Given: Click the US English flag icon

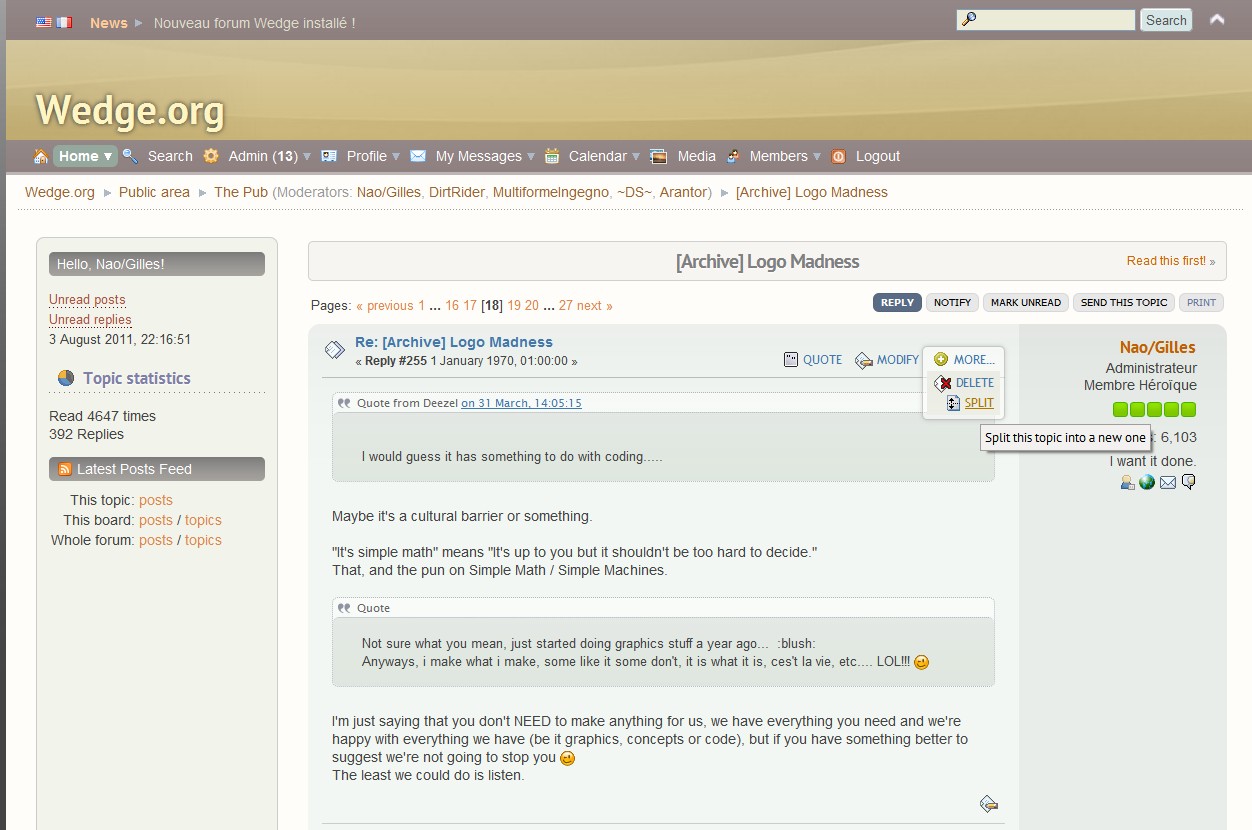Looking at the screenshot, I should pyautogui.click(x=44, y=22).
